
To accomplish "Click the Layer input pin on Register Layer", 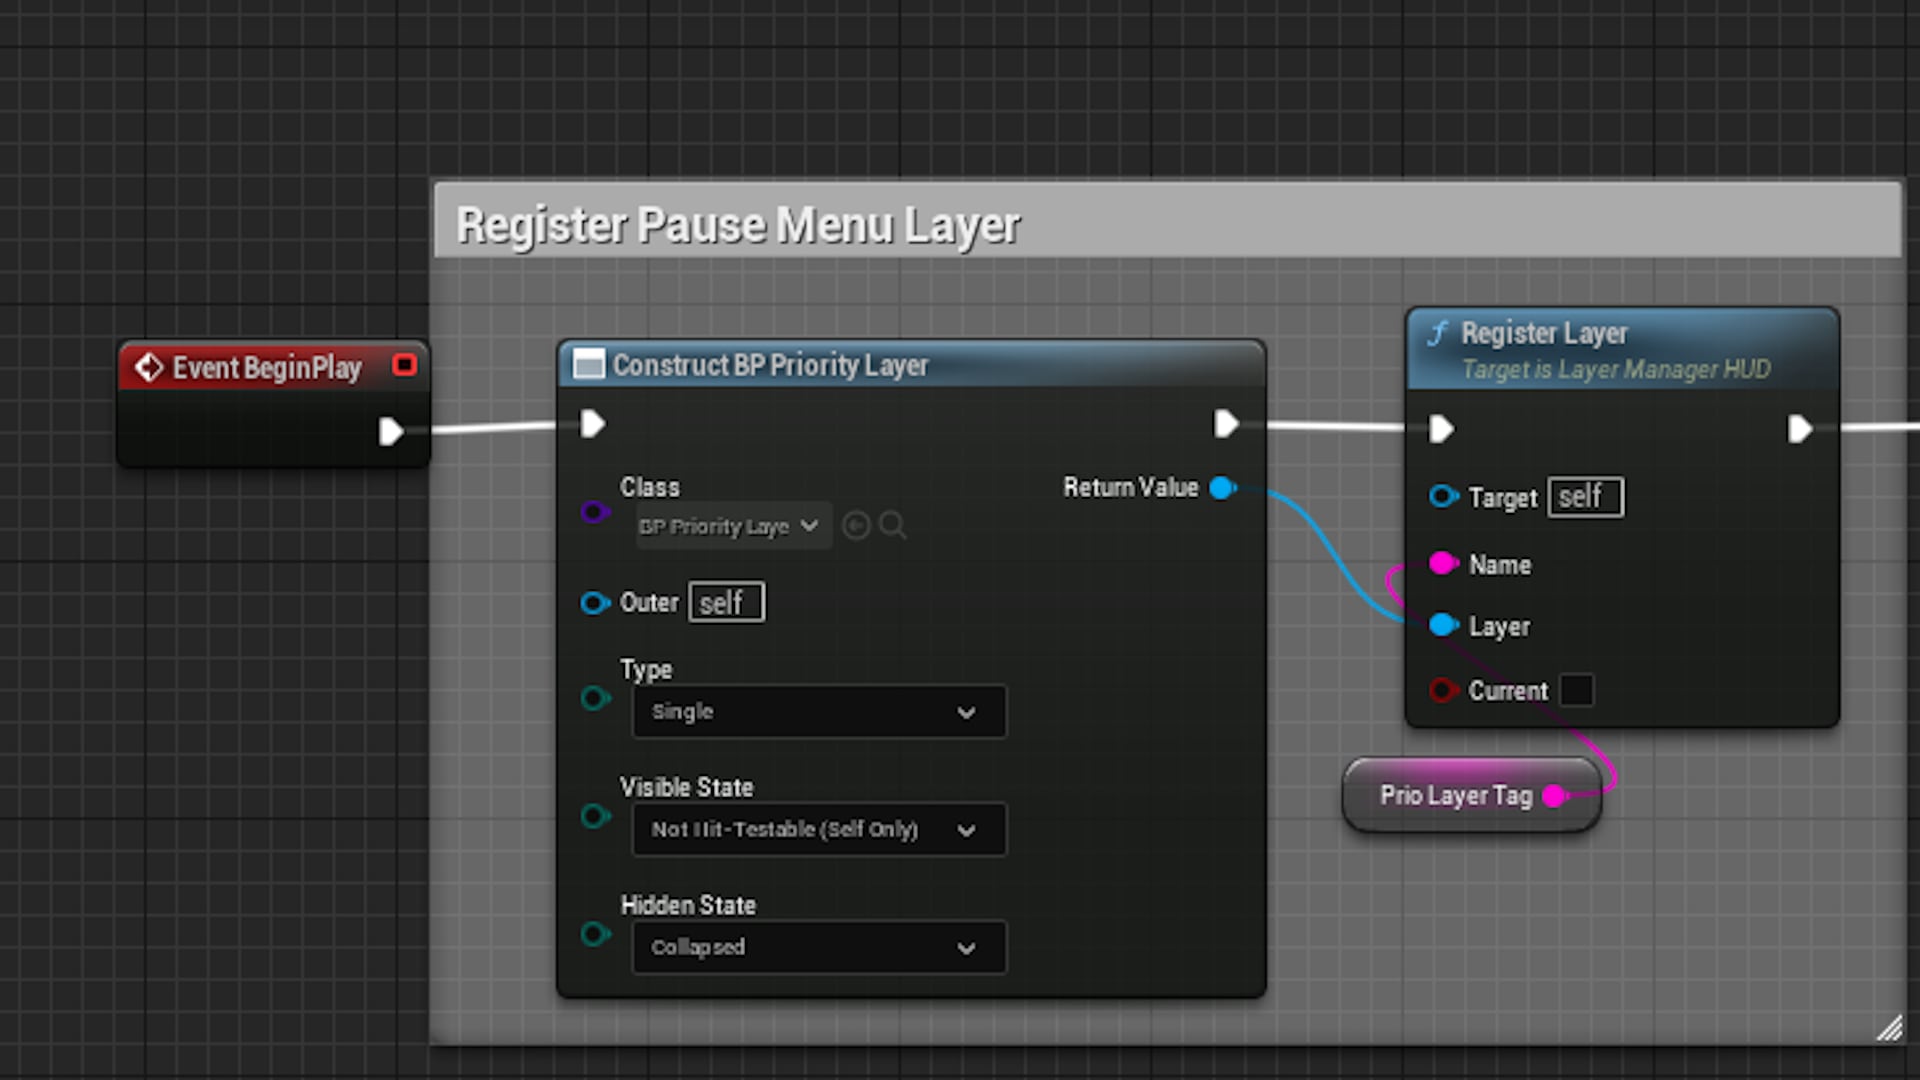I will pyautogui.click(x=1443, y=625).
